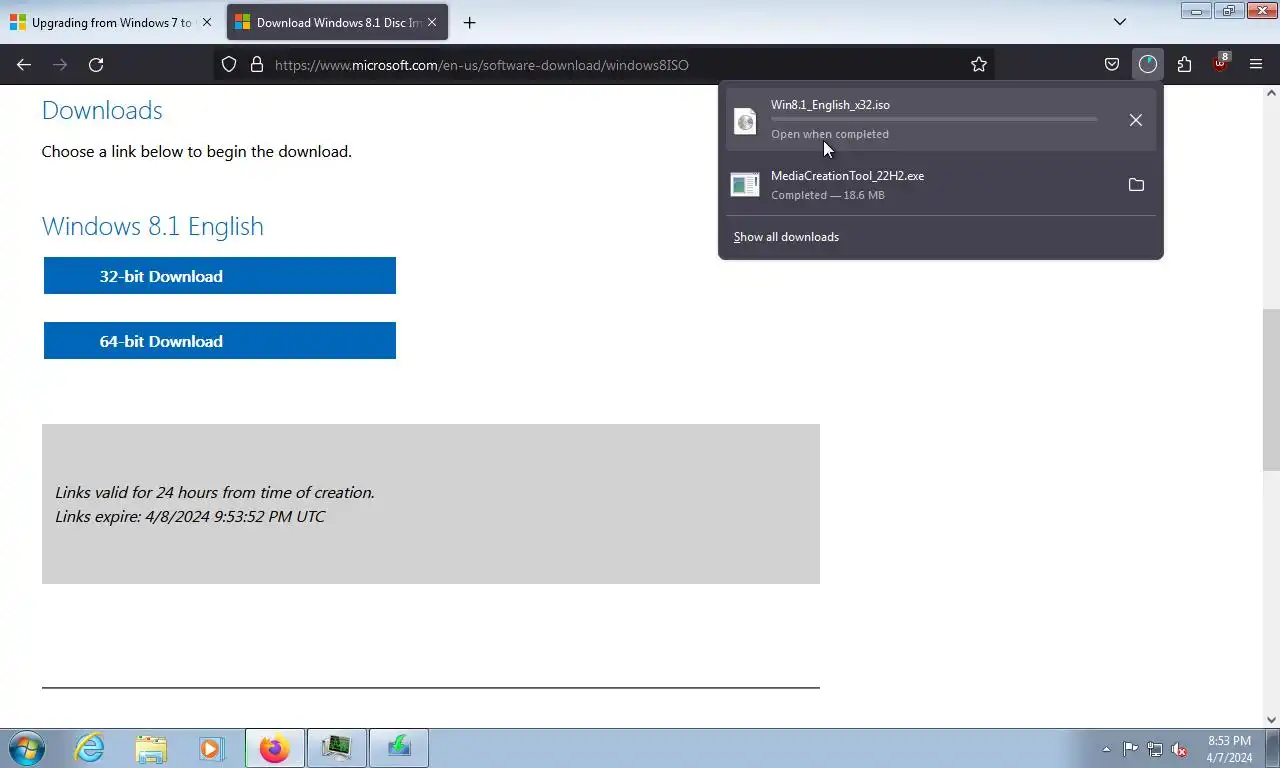
Task: Open the muted volume tray icon
Action: click(x=1179, y=749)
